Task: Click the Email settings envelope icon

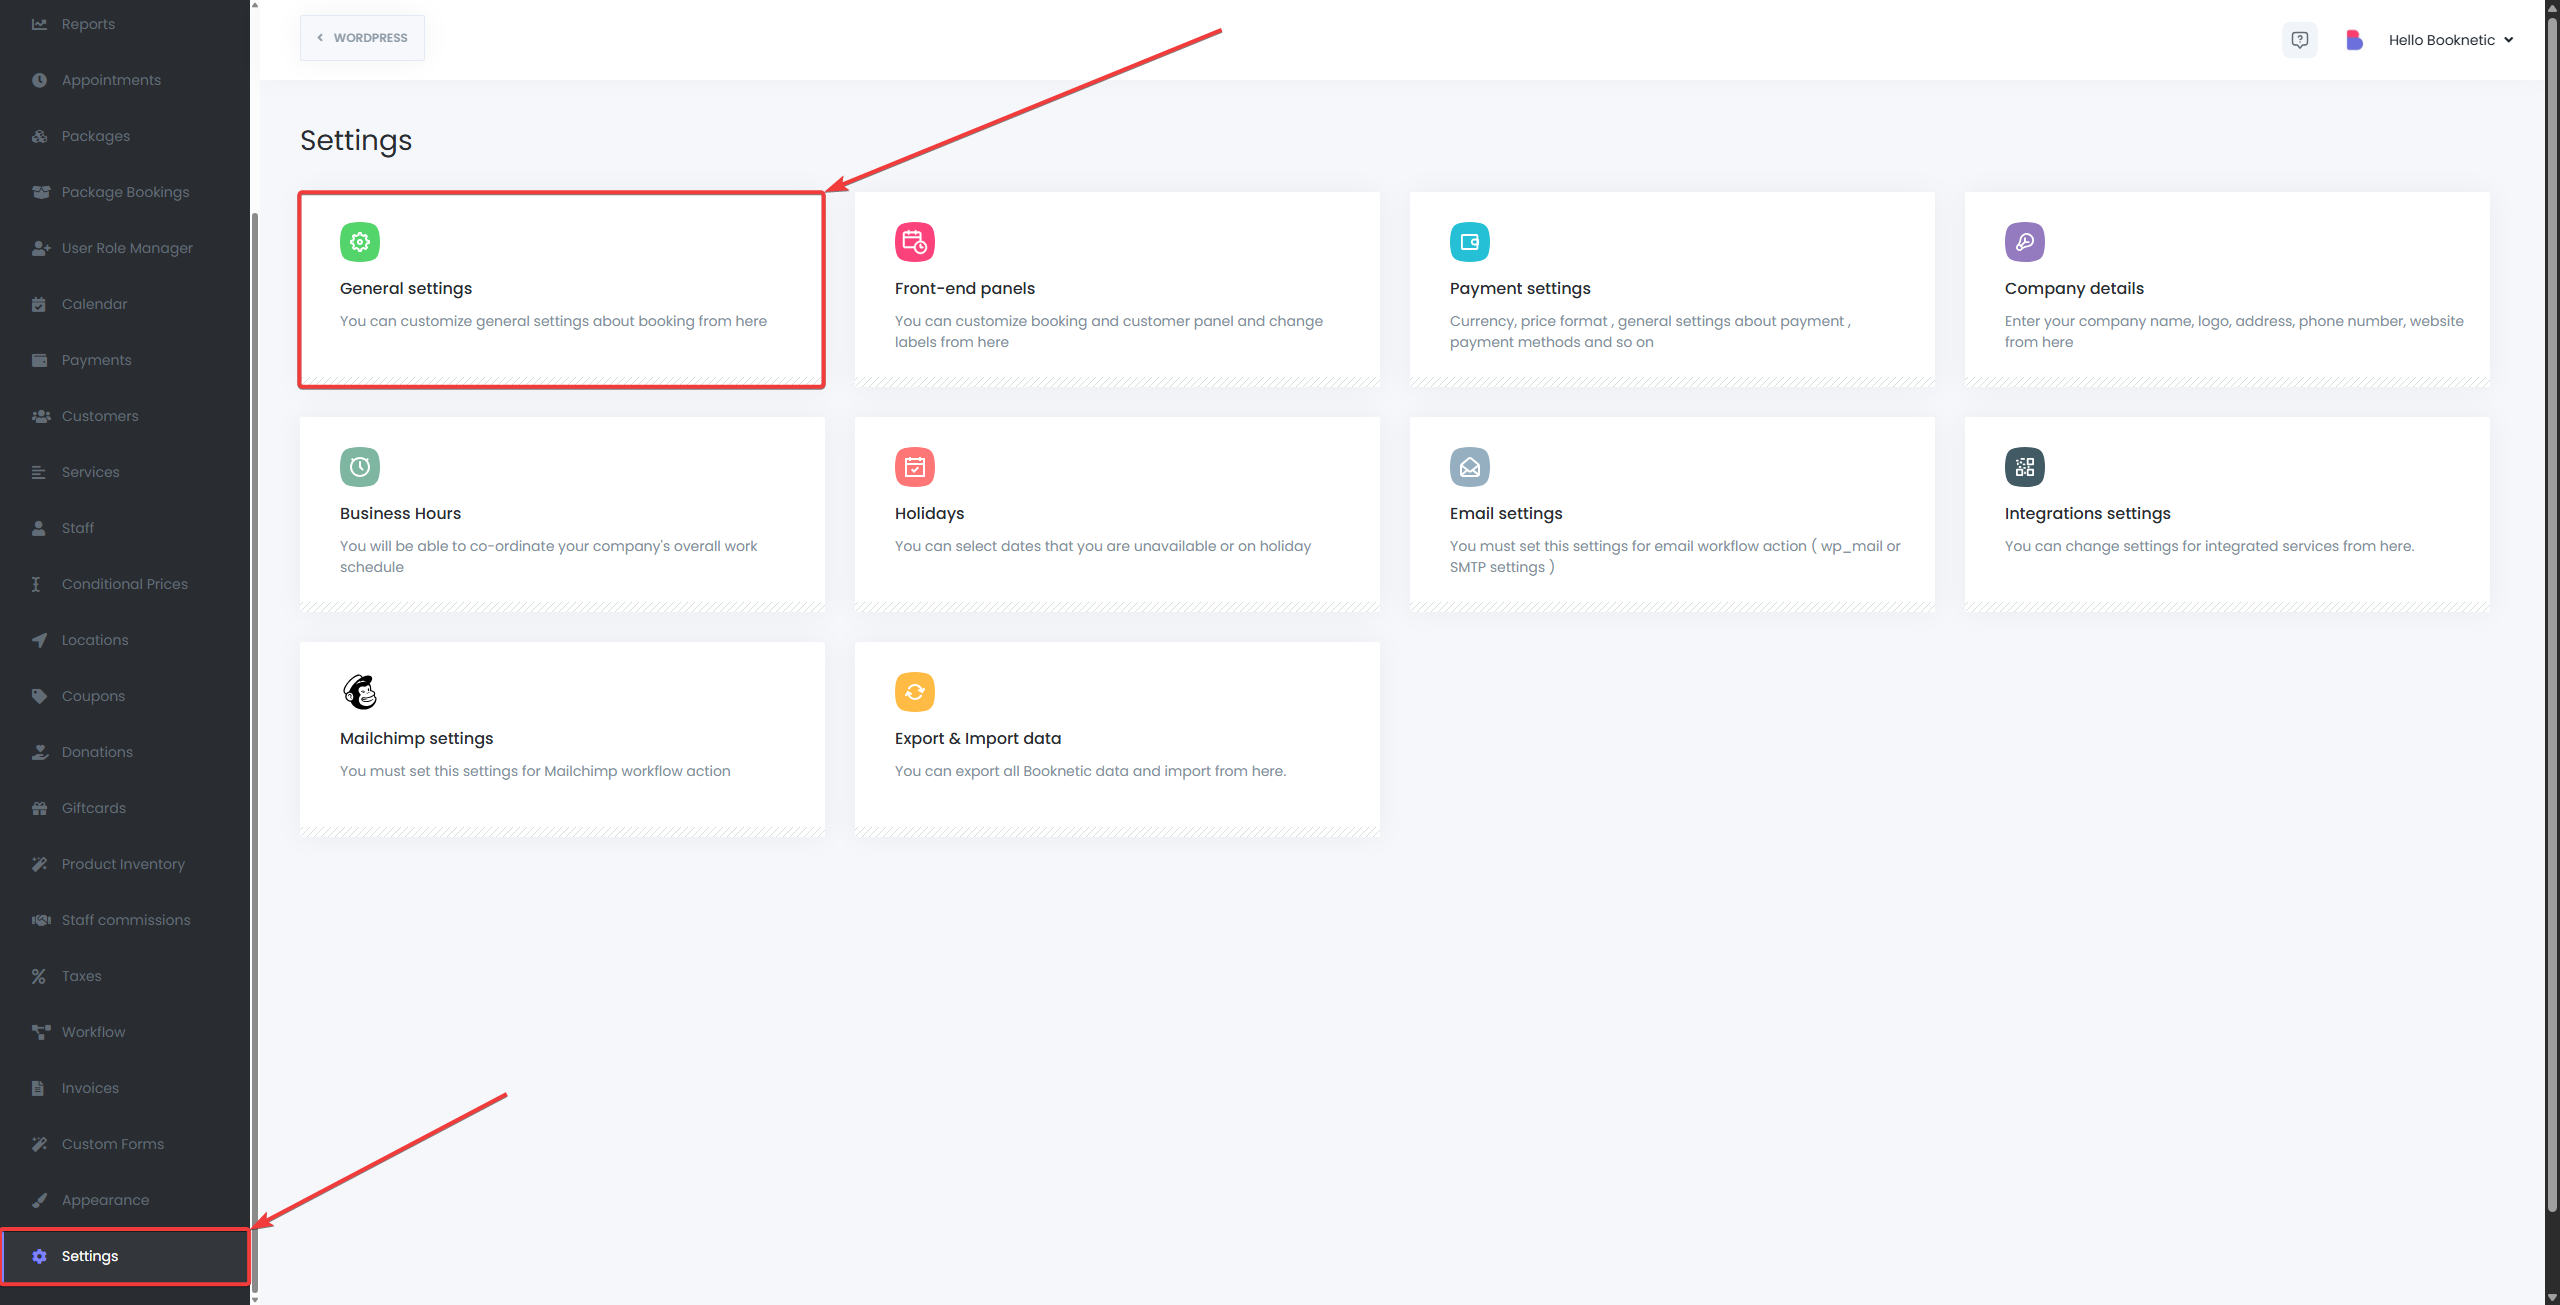Action: pyautogui.click(x=1469, y=467)
